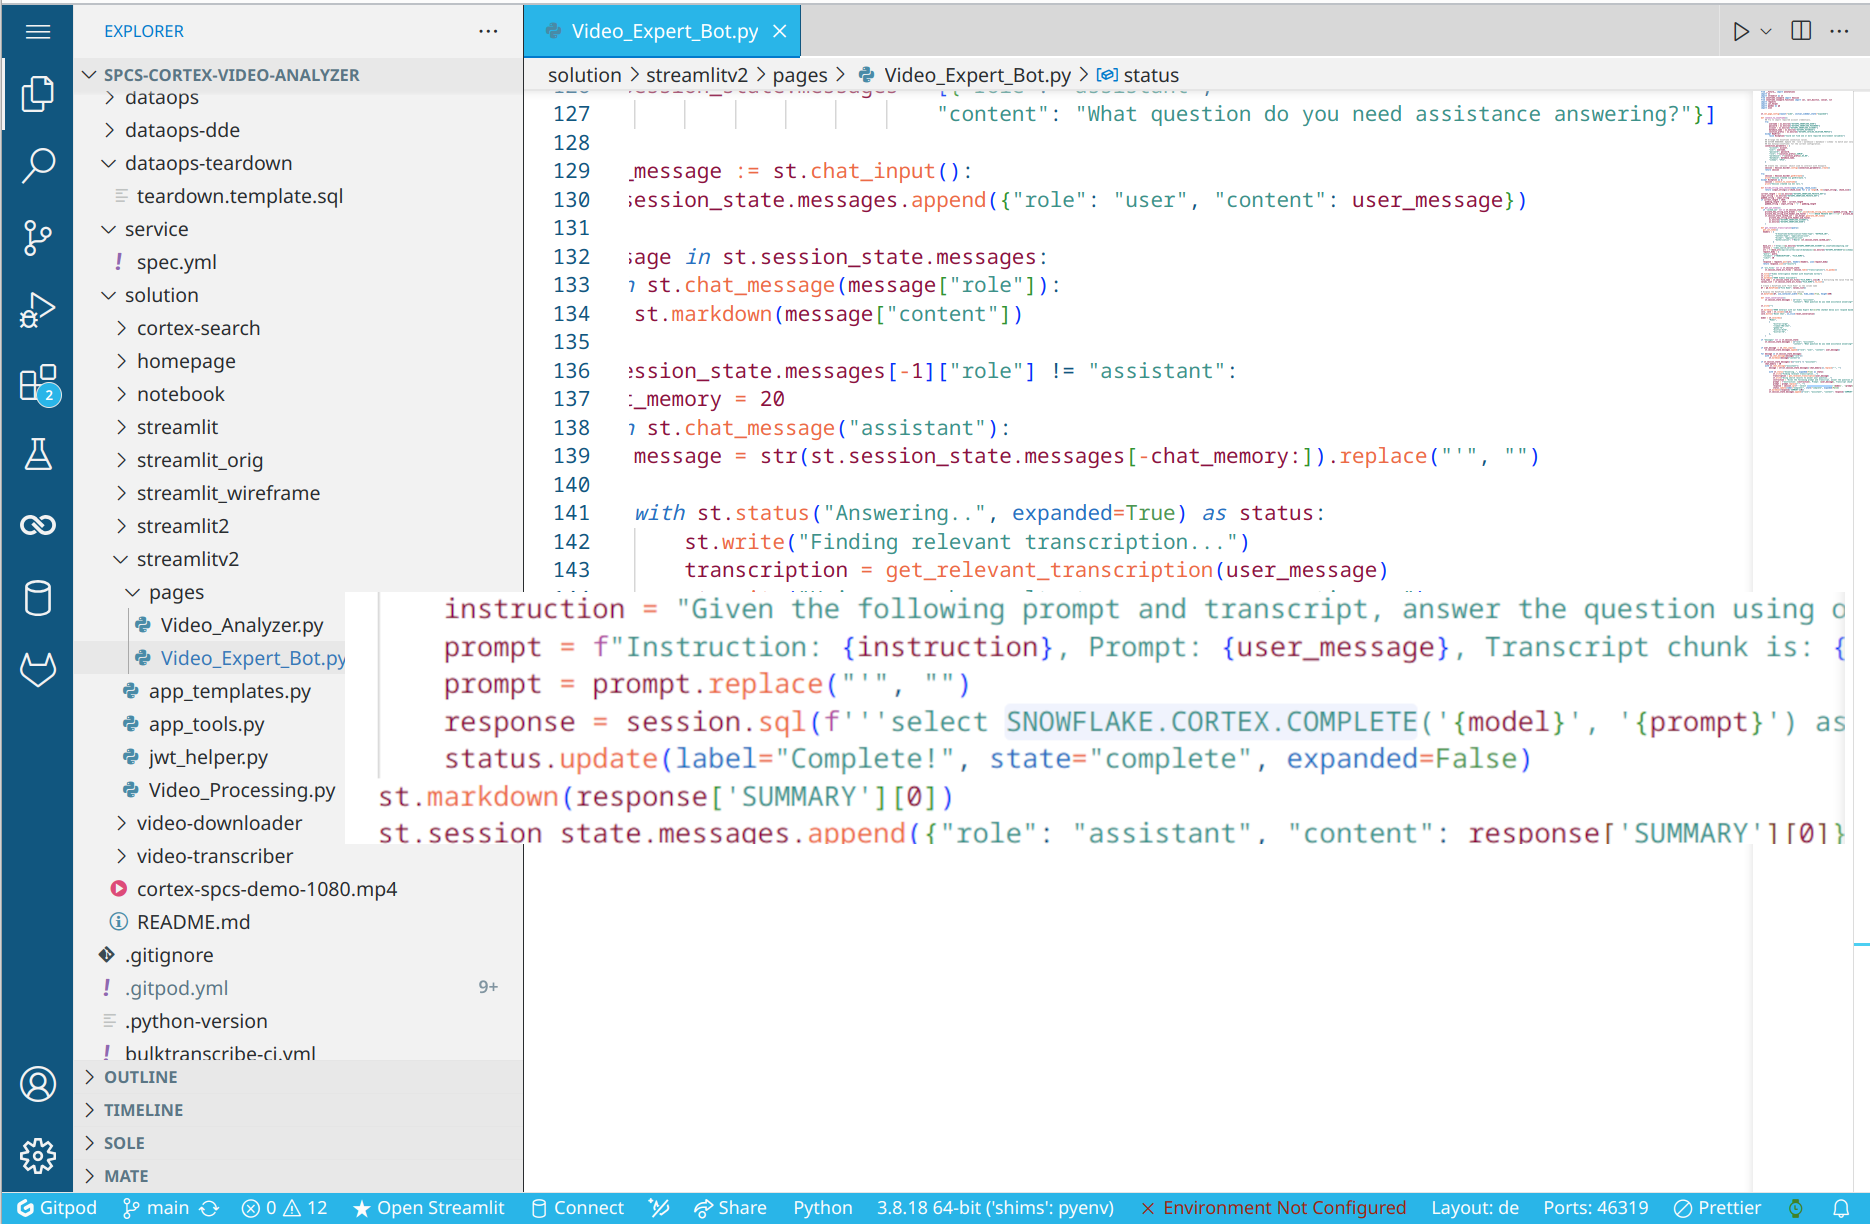Open the Accounts icon in activity bar
Screen dimensions: 1870x1224
point(38,1084)
